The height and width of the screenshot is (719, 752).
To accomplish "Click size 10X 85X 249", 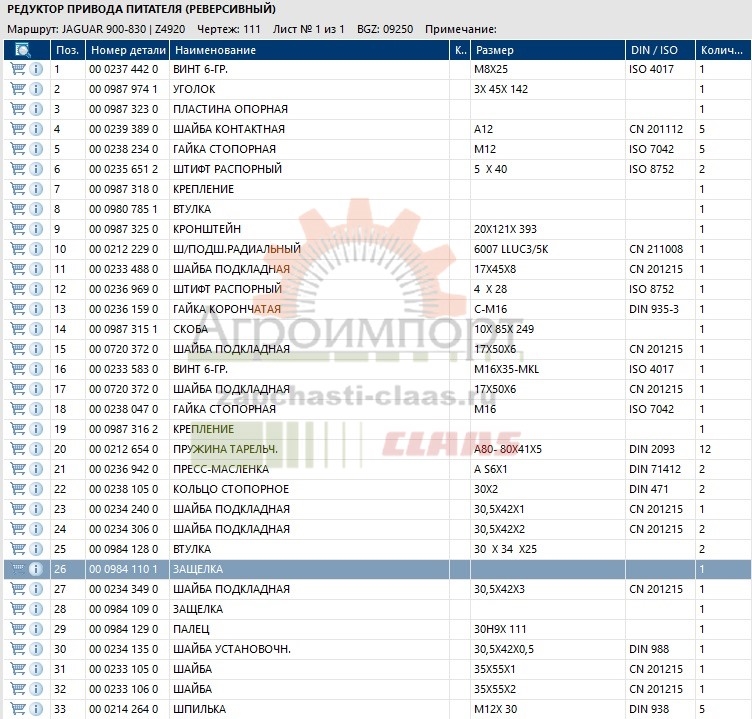I will click(504, 329).
